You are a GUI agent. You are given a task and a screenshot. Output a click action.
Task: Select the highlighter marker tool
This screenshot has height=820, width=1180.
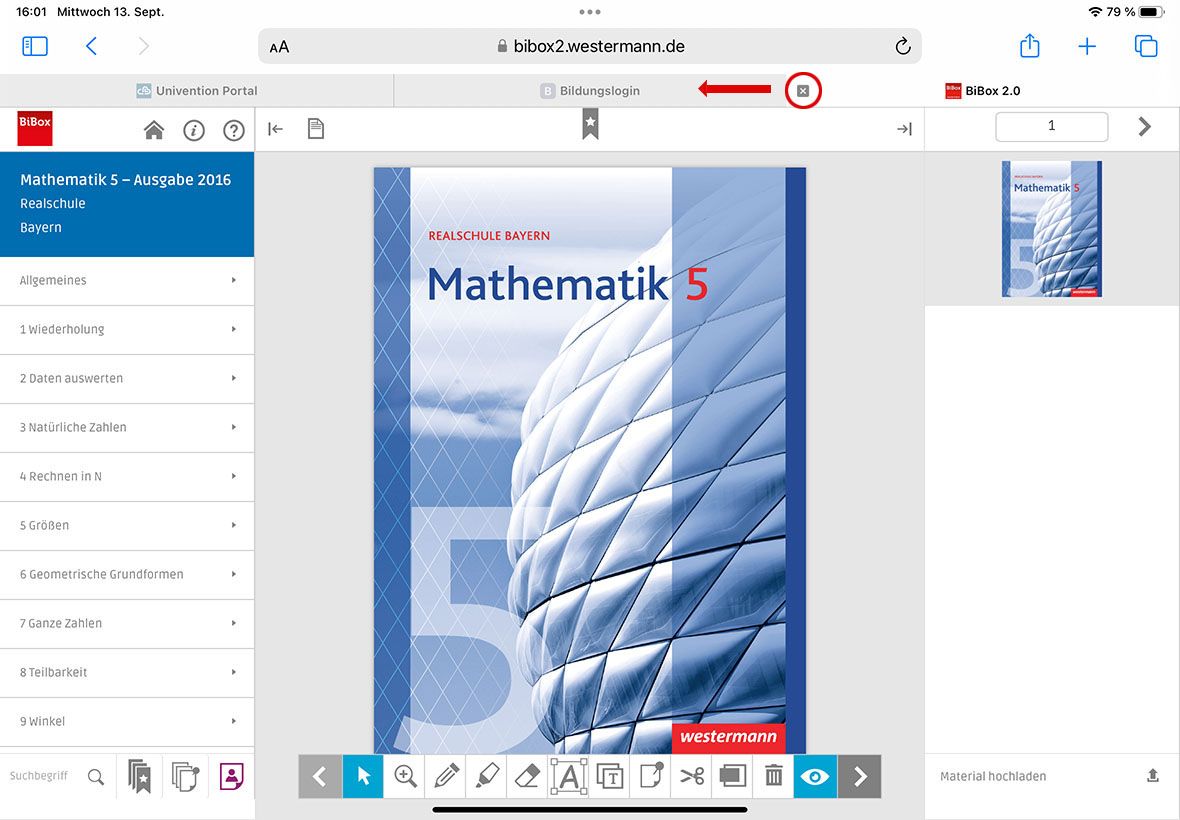point(487,776)
